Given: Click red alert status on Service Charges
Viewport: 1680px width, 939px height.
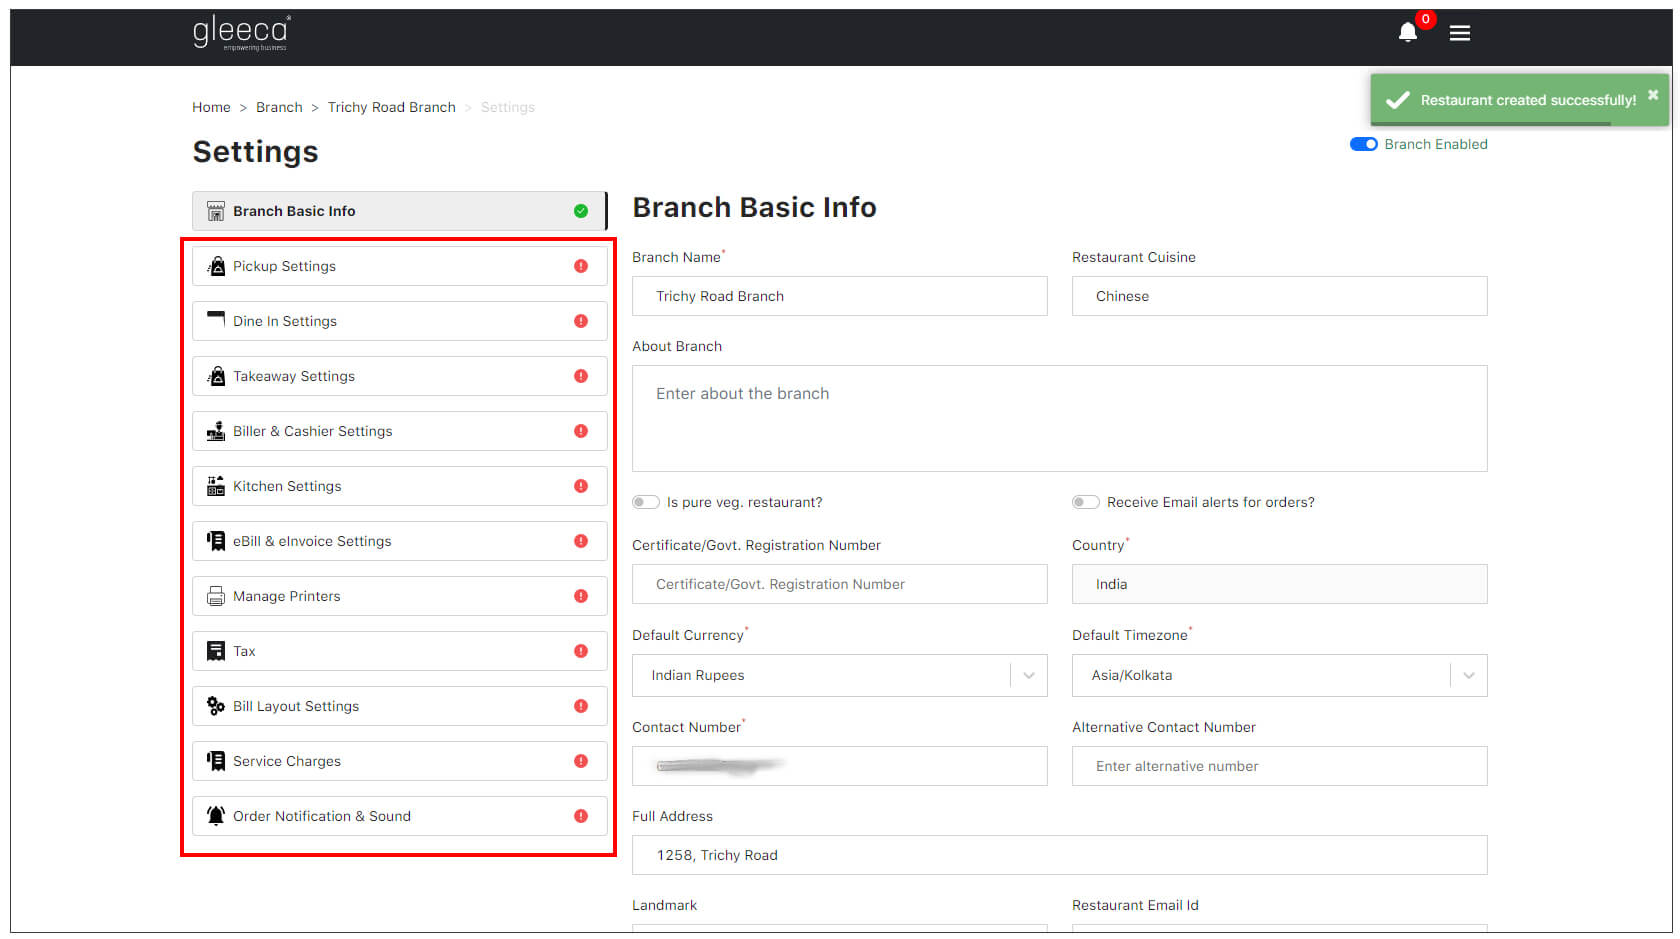Looking at the screenshot, I should click(x=581, y=761).
